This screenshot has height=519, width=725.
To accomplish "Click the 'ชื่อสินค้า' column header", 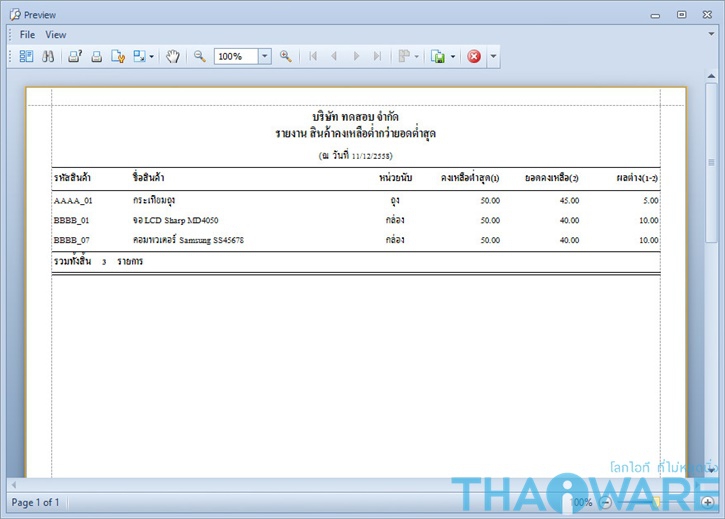I will pos(148,177).
